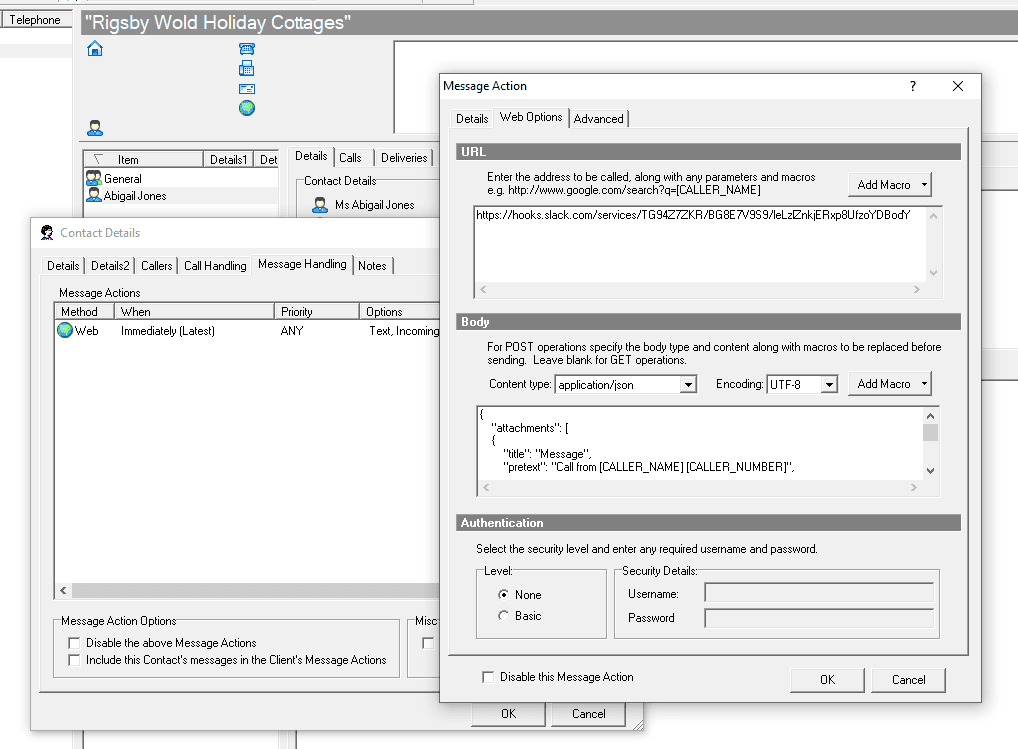
Task: Click OK in the Contact Details window
Action: (508, 713)
